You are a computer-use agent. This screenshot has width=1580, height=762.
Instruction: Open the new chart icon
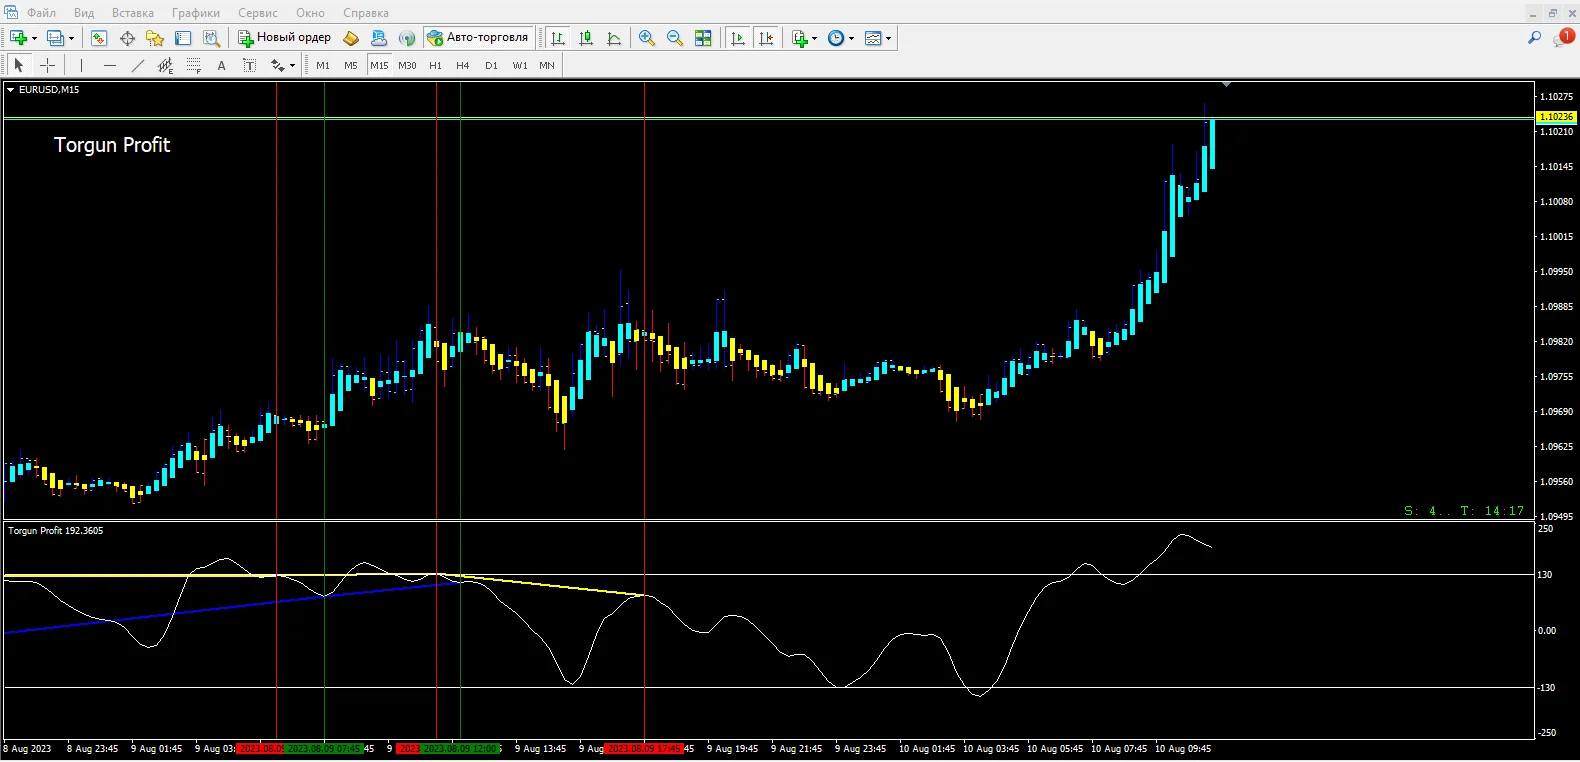pos(18,38)
